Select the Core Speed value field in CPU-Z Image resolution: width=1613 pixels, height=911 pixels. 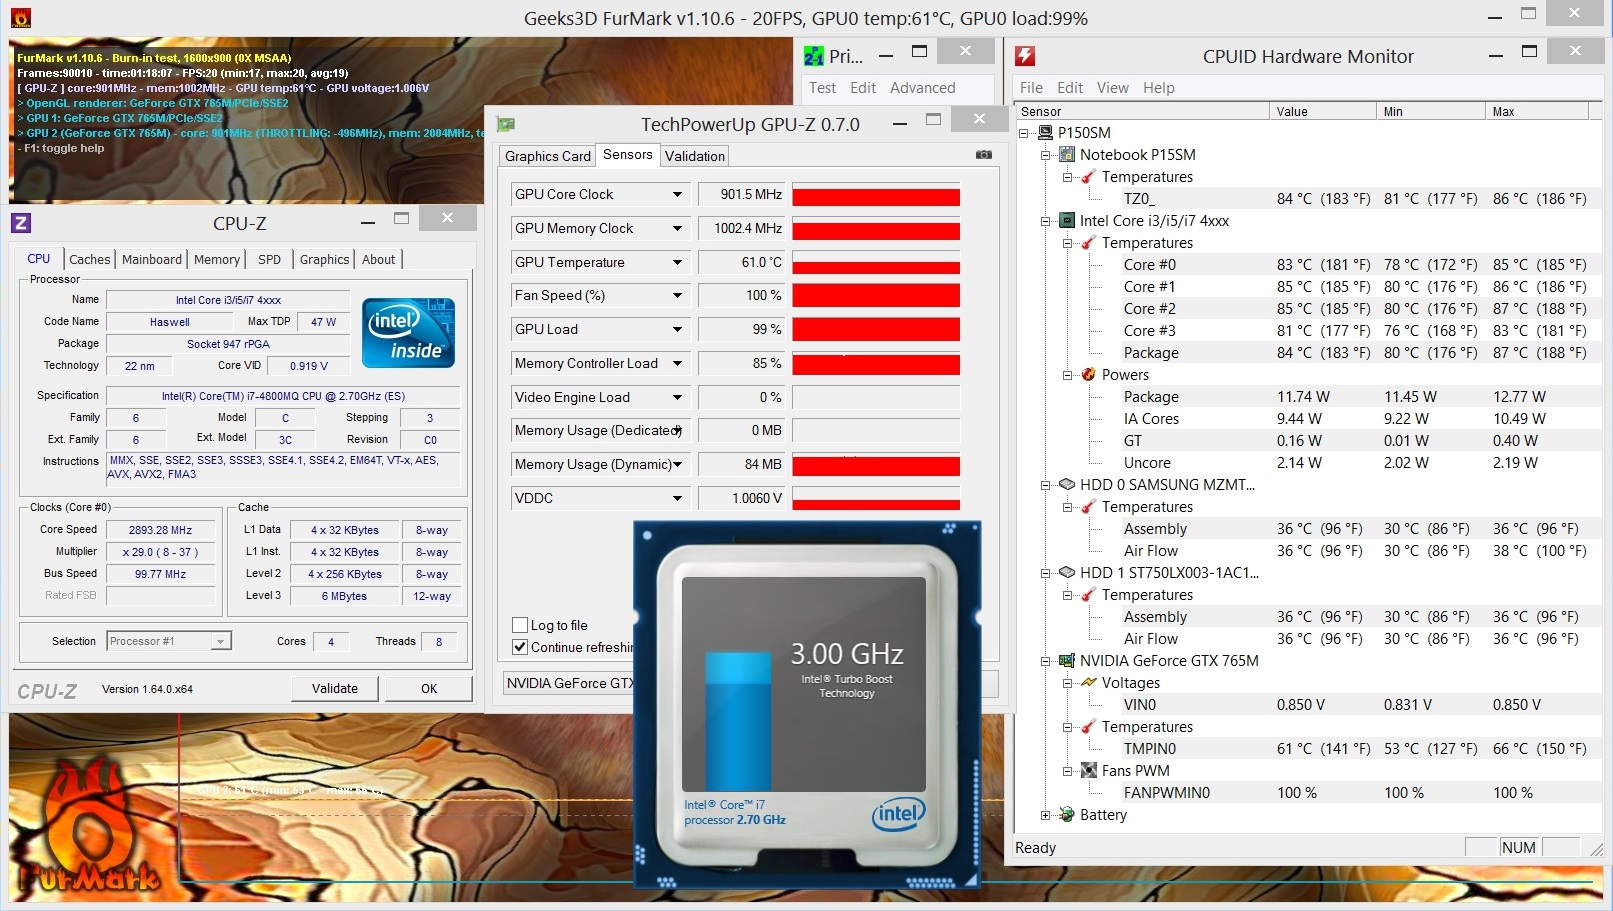pos(161,530)
